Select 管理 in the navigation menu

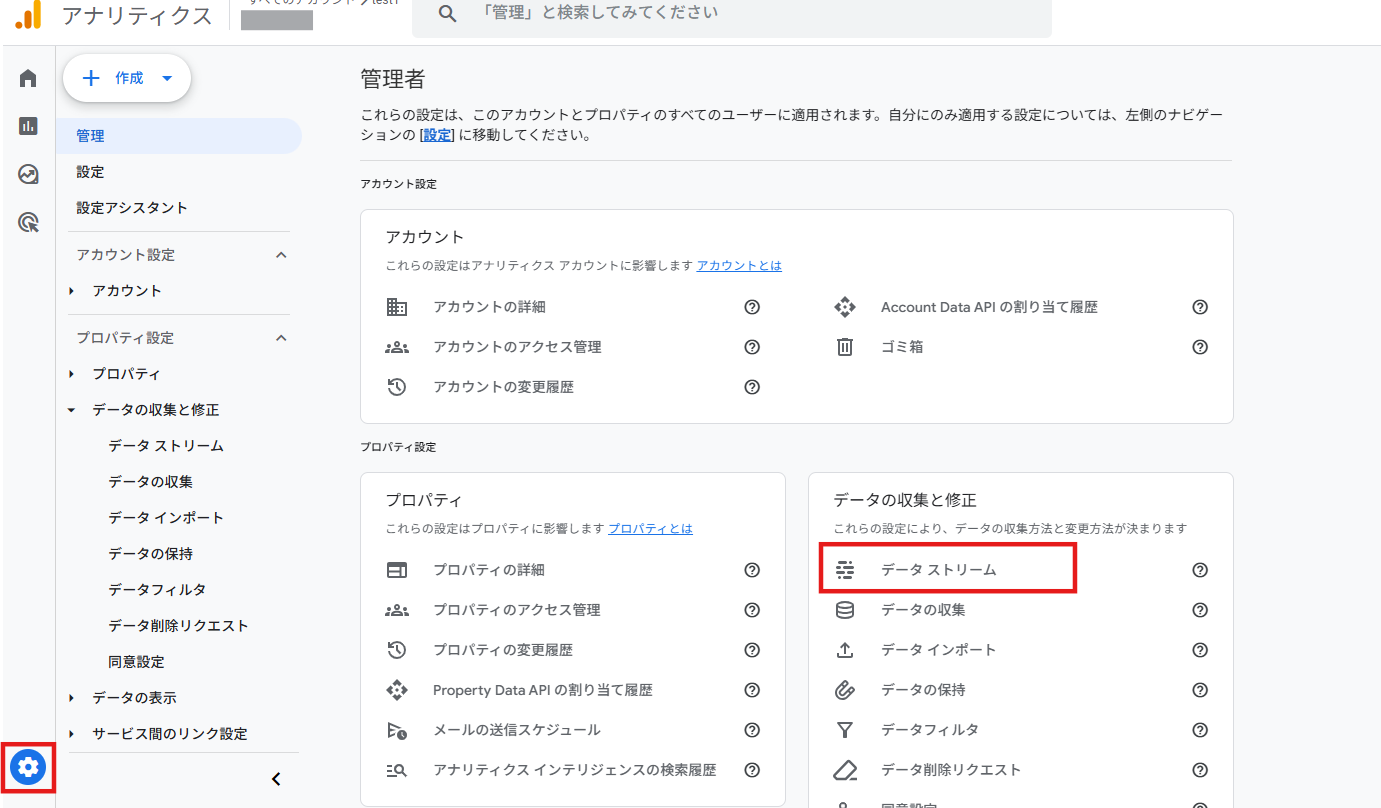point(179,136)
